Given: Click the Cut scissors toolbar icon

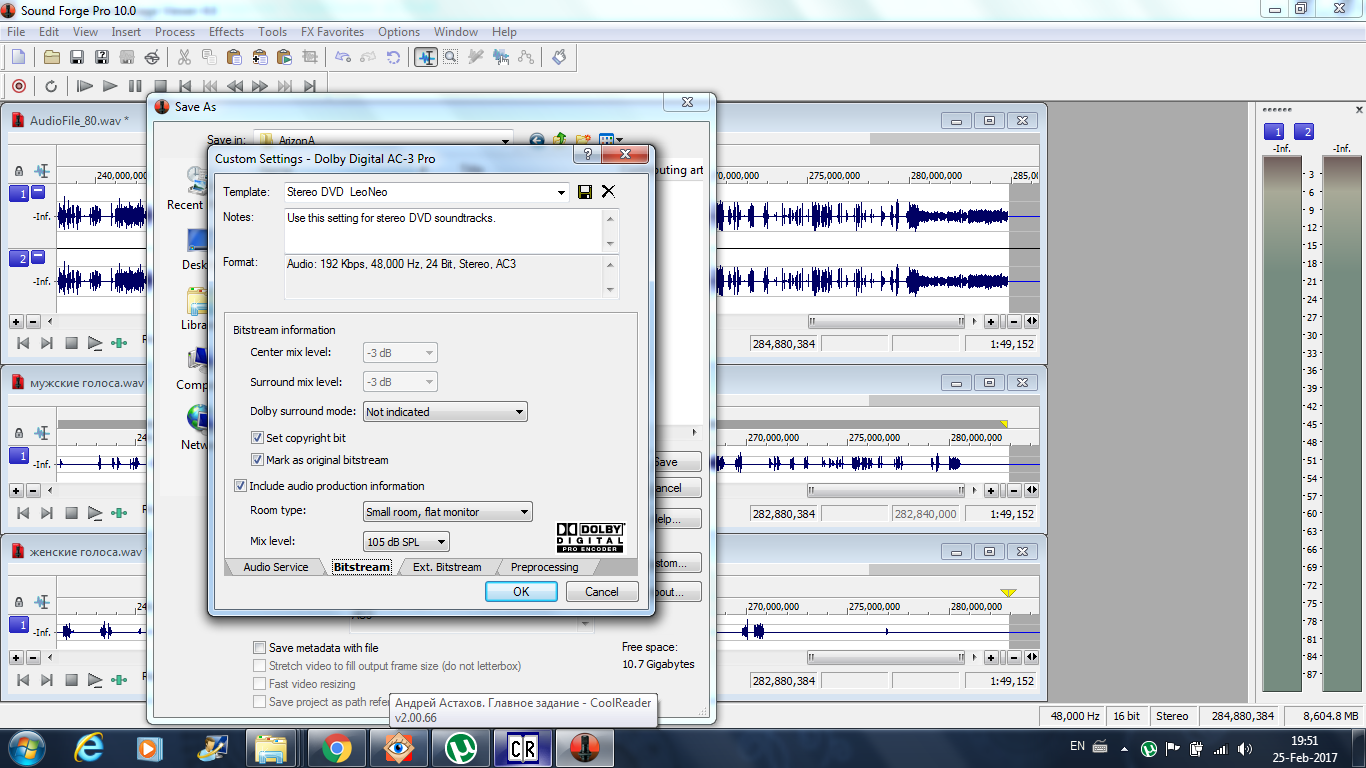Looking at the screenshot, I should tap(186, 57).
